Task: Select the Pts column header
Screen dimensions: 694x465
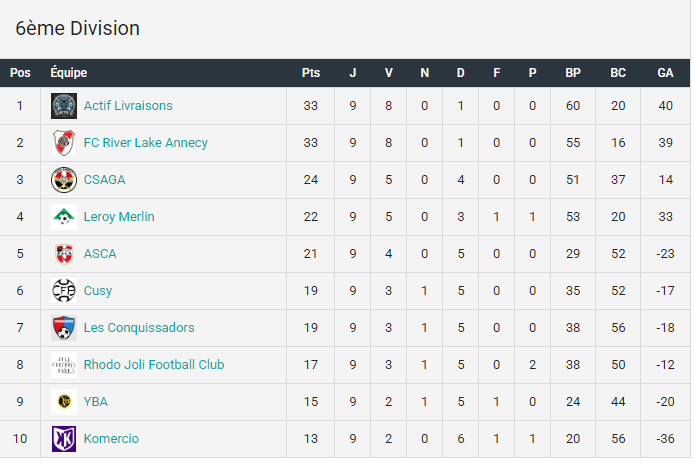Action: [x=311, y=73]
